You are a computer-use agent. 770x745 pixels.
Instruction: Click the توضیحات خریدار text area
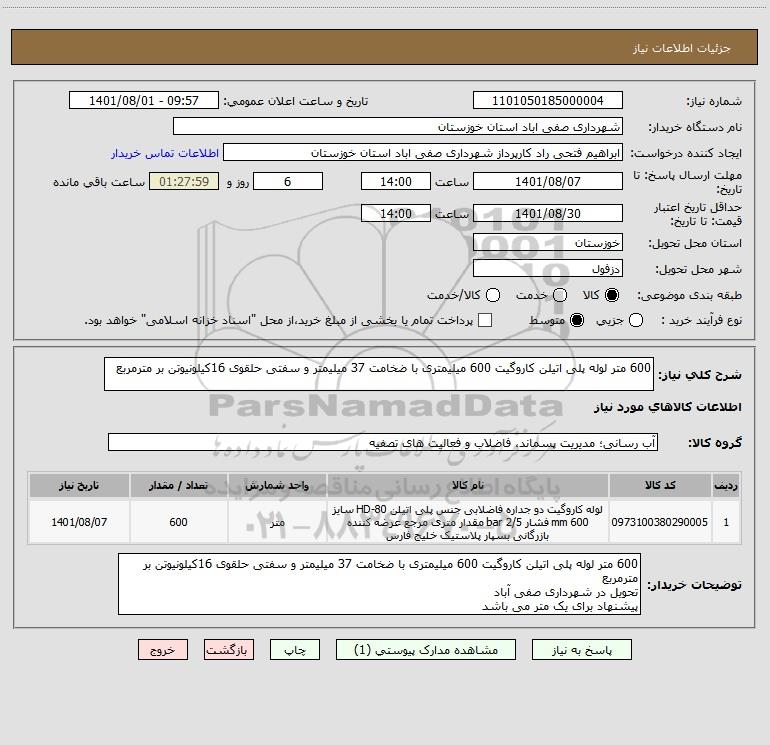(379, 584)
